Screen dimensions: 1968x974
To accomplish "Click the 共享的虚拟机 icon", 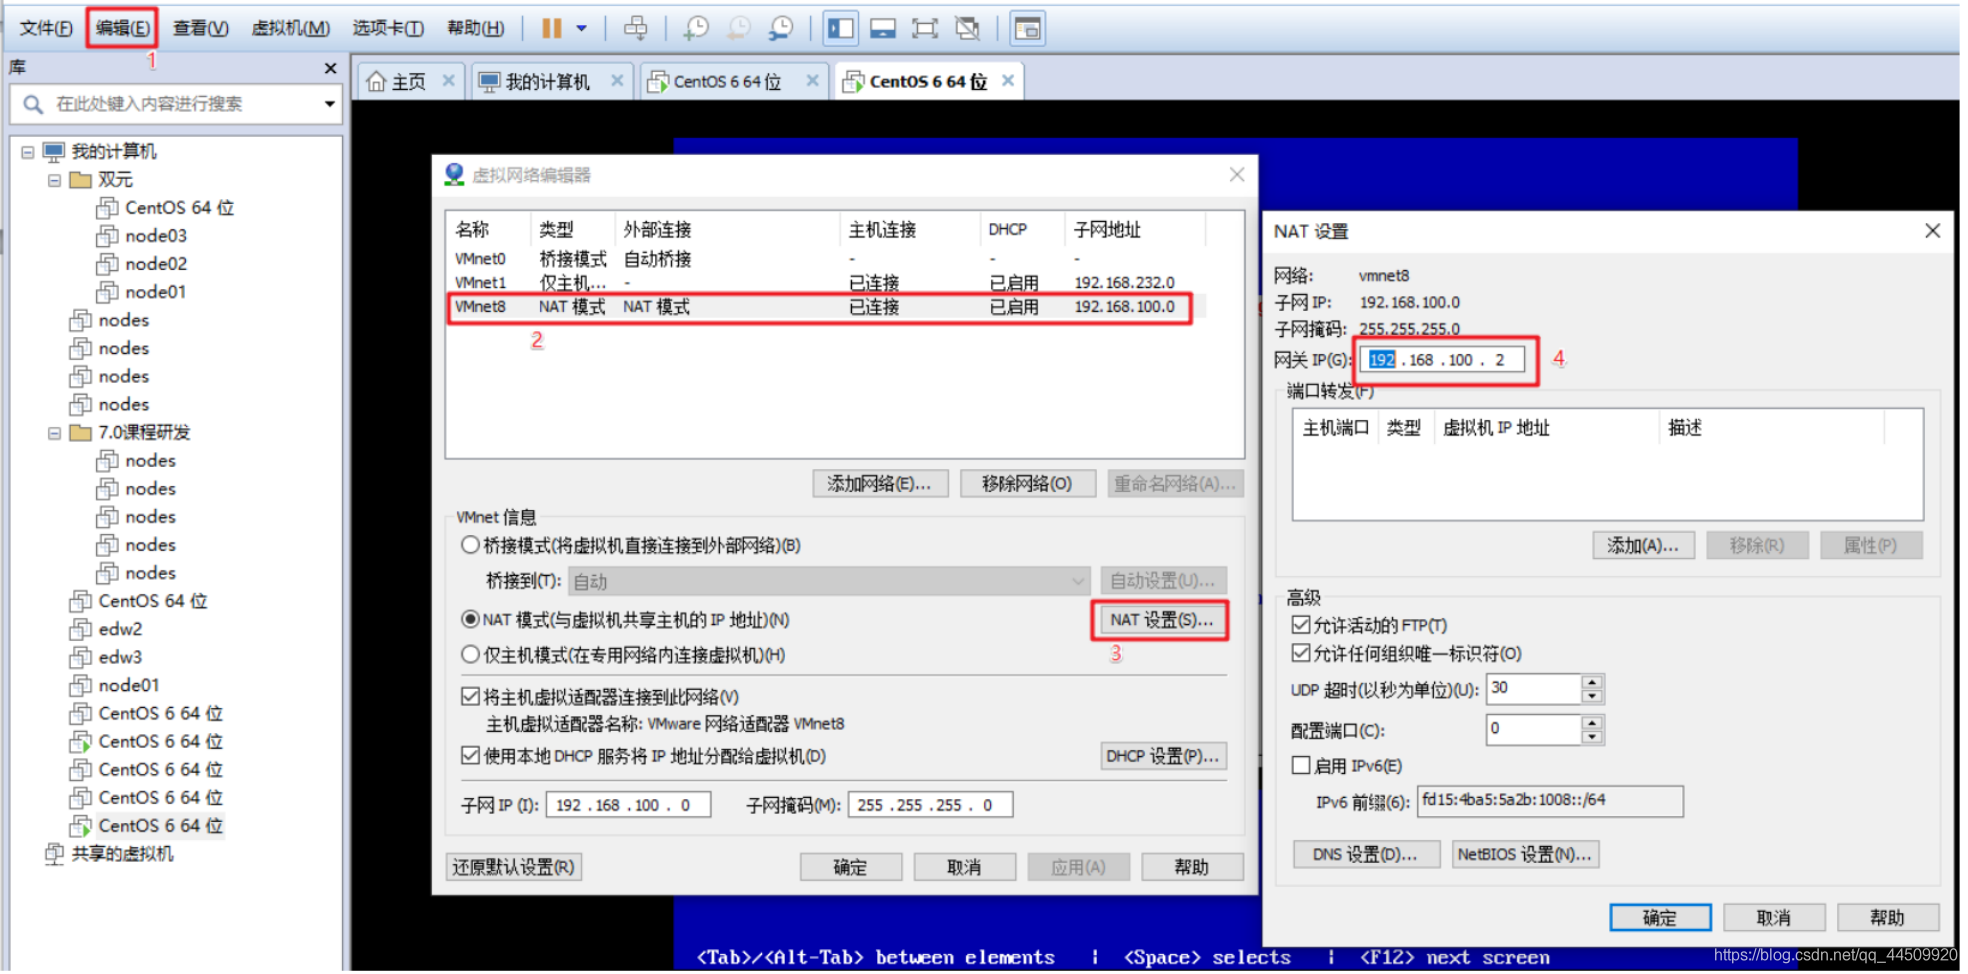I will click(x=54, y=854).
